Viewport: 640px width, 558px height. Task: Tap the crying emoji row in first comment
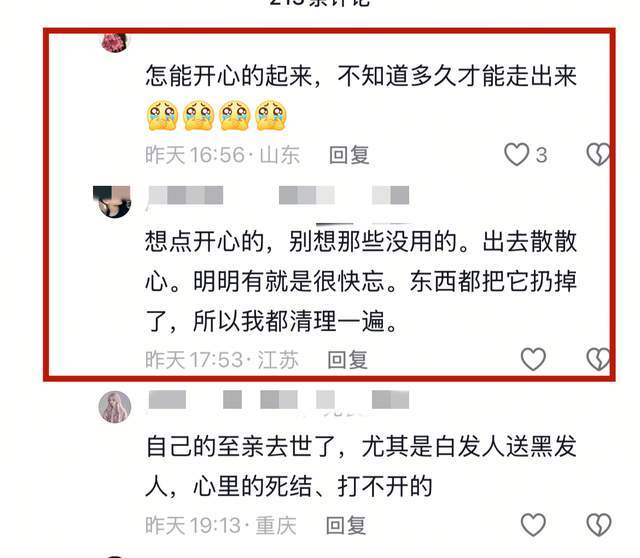pos(217,116)
